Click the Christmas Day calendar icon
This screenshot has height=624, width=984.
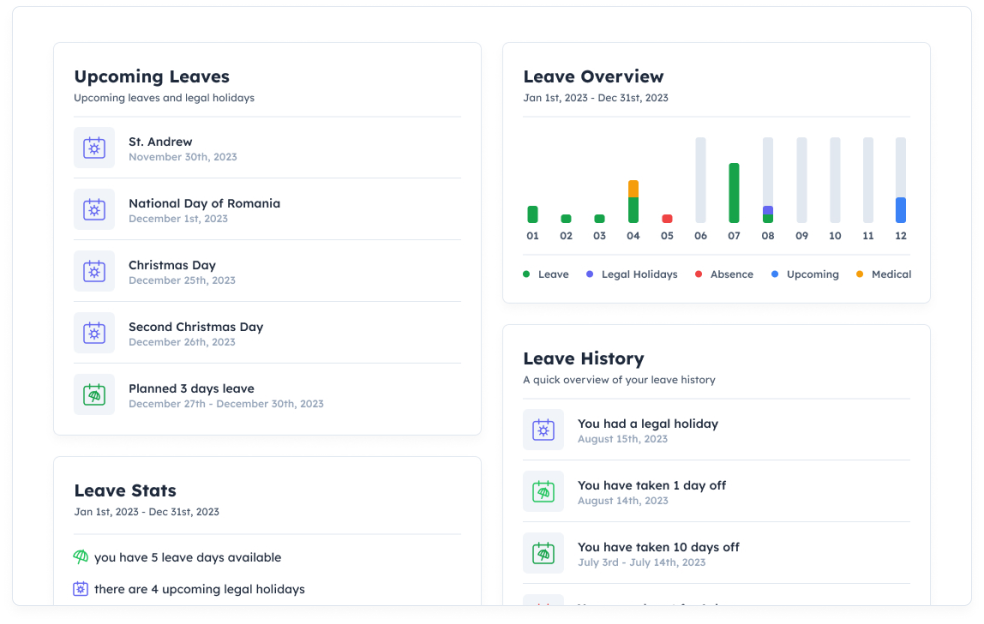click(x=94, y=272)
